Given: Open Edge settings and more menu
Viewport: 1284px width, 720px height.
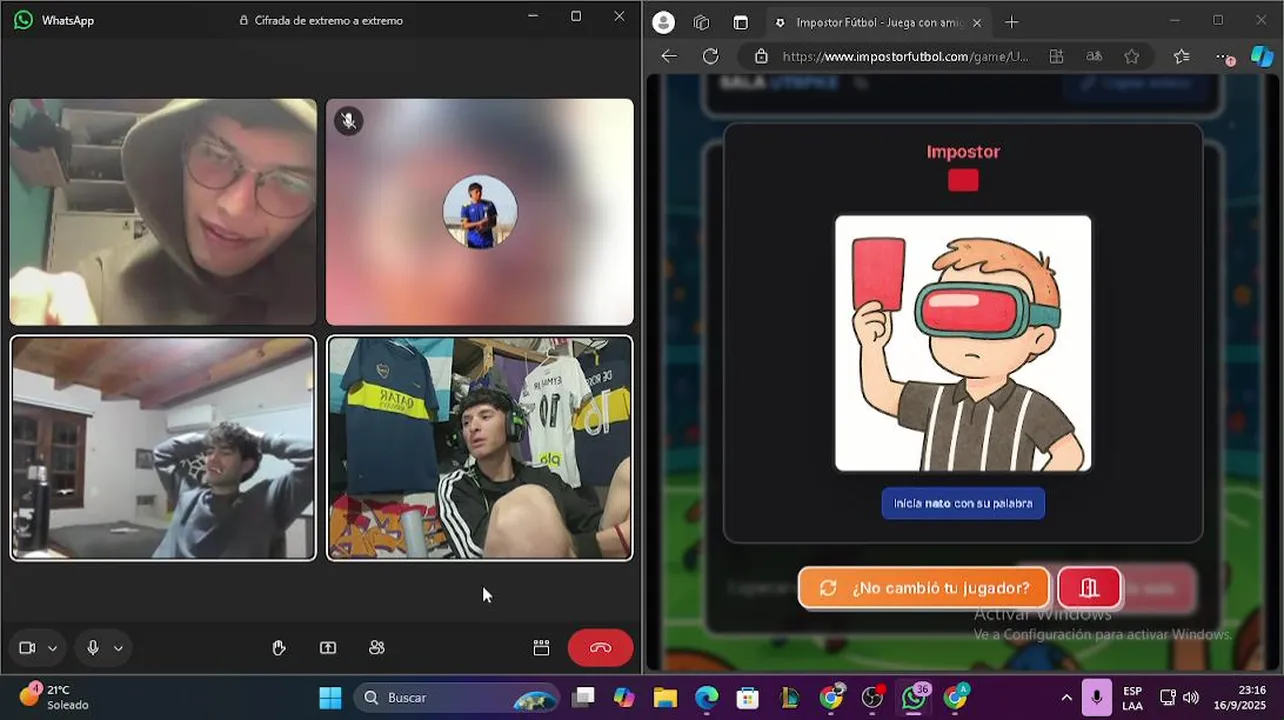Looking at the screenshot, I should (1224, 56).
